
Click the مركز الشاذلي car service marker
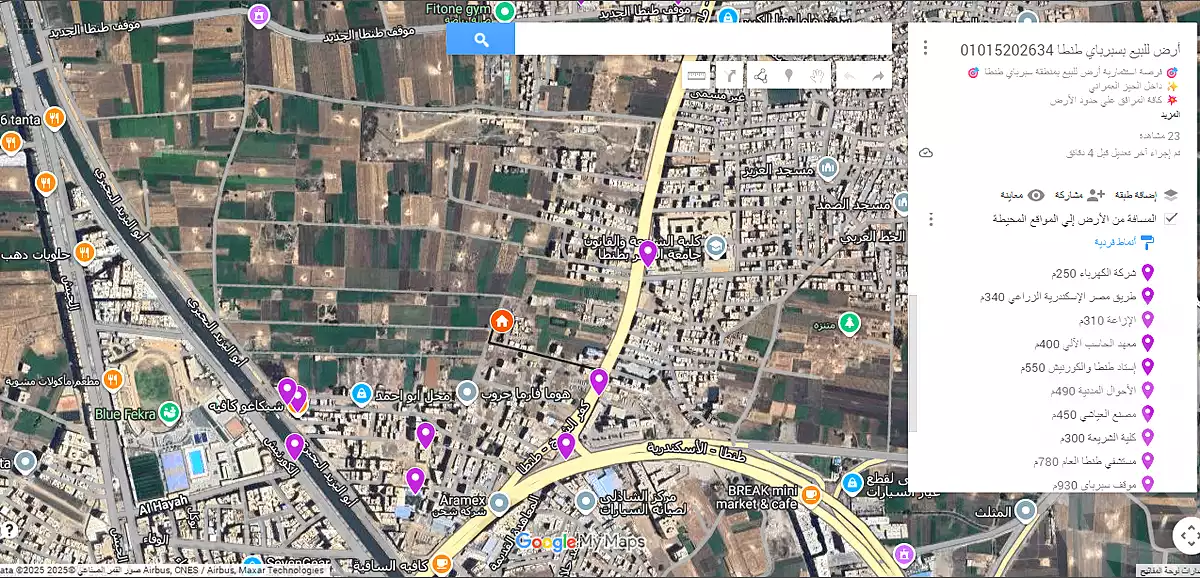tap(587, 500)
